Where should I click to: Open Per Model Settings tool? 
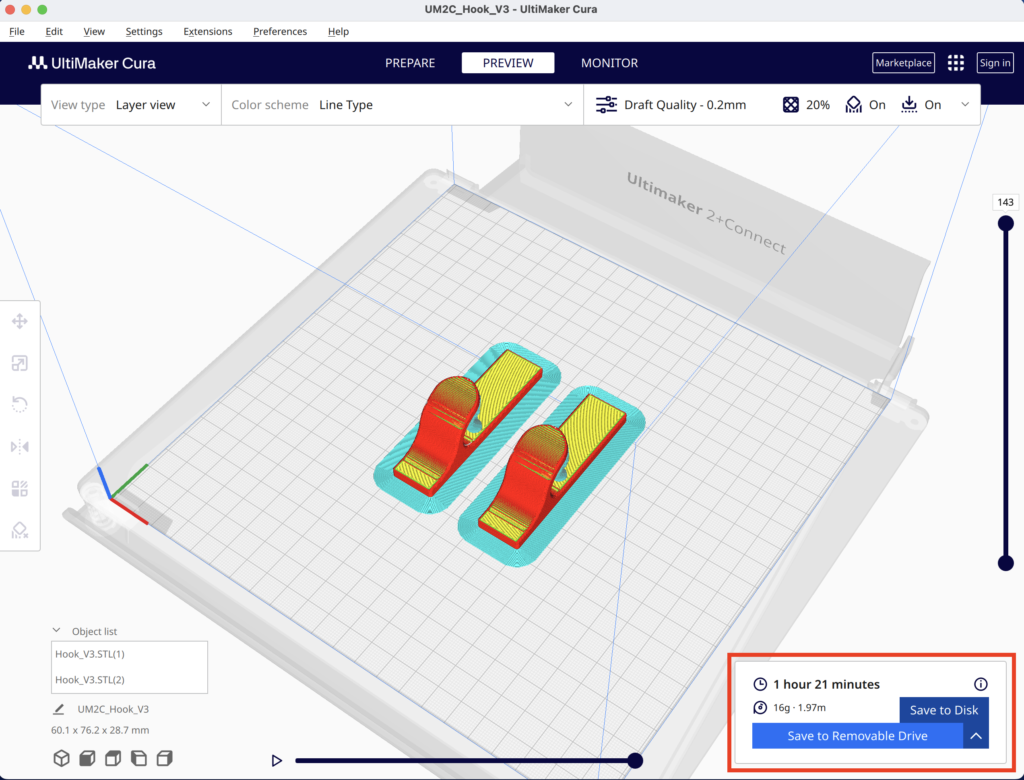coord(20,489)
